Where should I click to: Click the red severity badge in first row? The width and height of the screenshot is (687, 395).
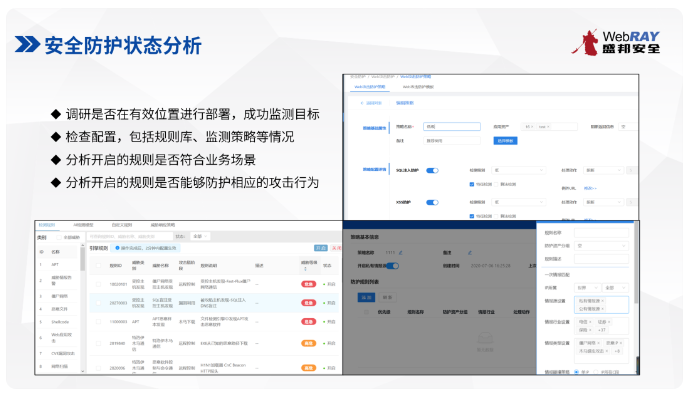click(x=308, y=284)
